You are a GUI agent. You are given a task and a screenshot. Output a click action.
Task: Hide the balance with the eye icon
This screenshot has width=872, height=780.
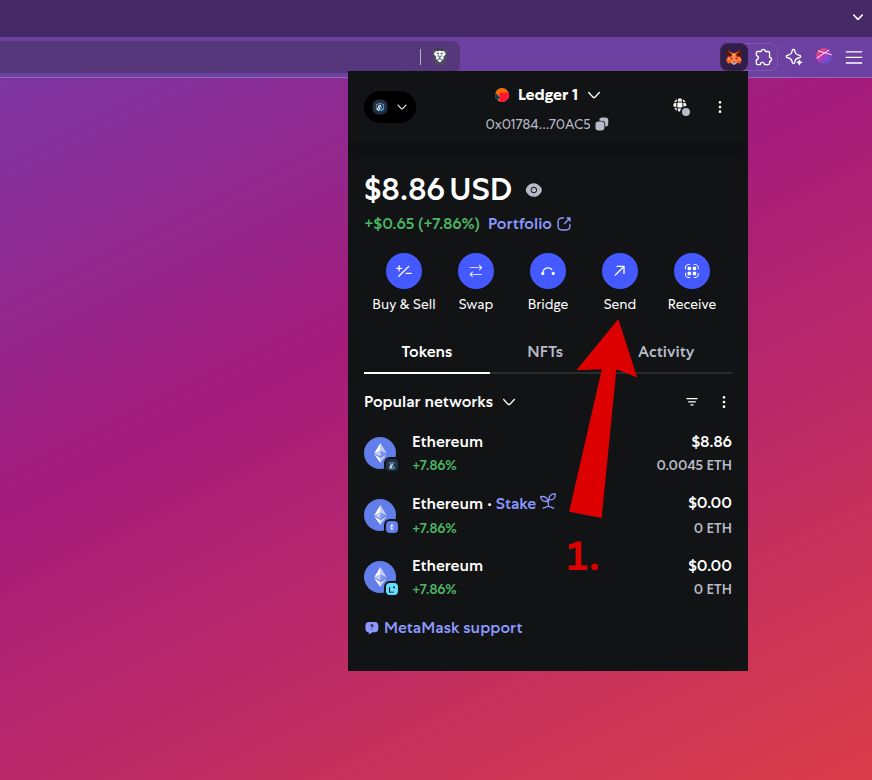(x=533, y=190)
